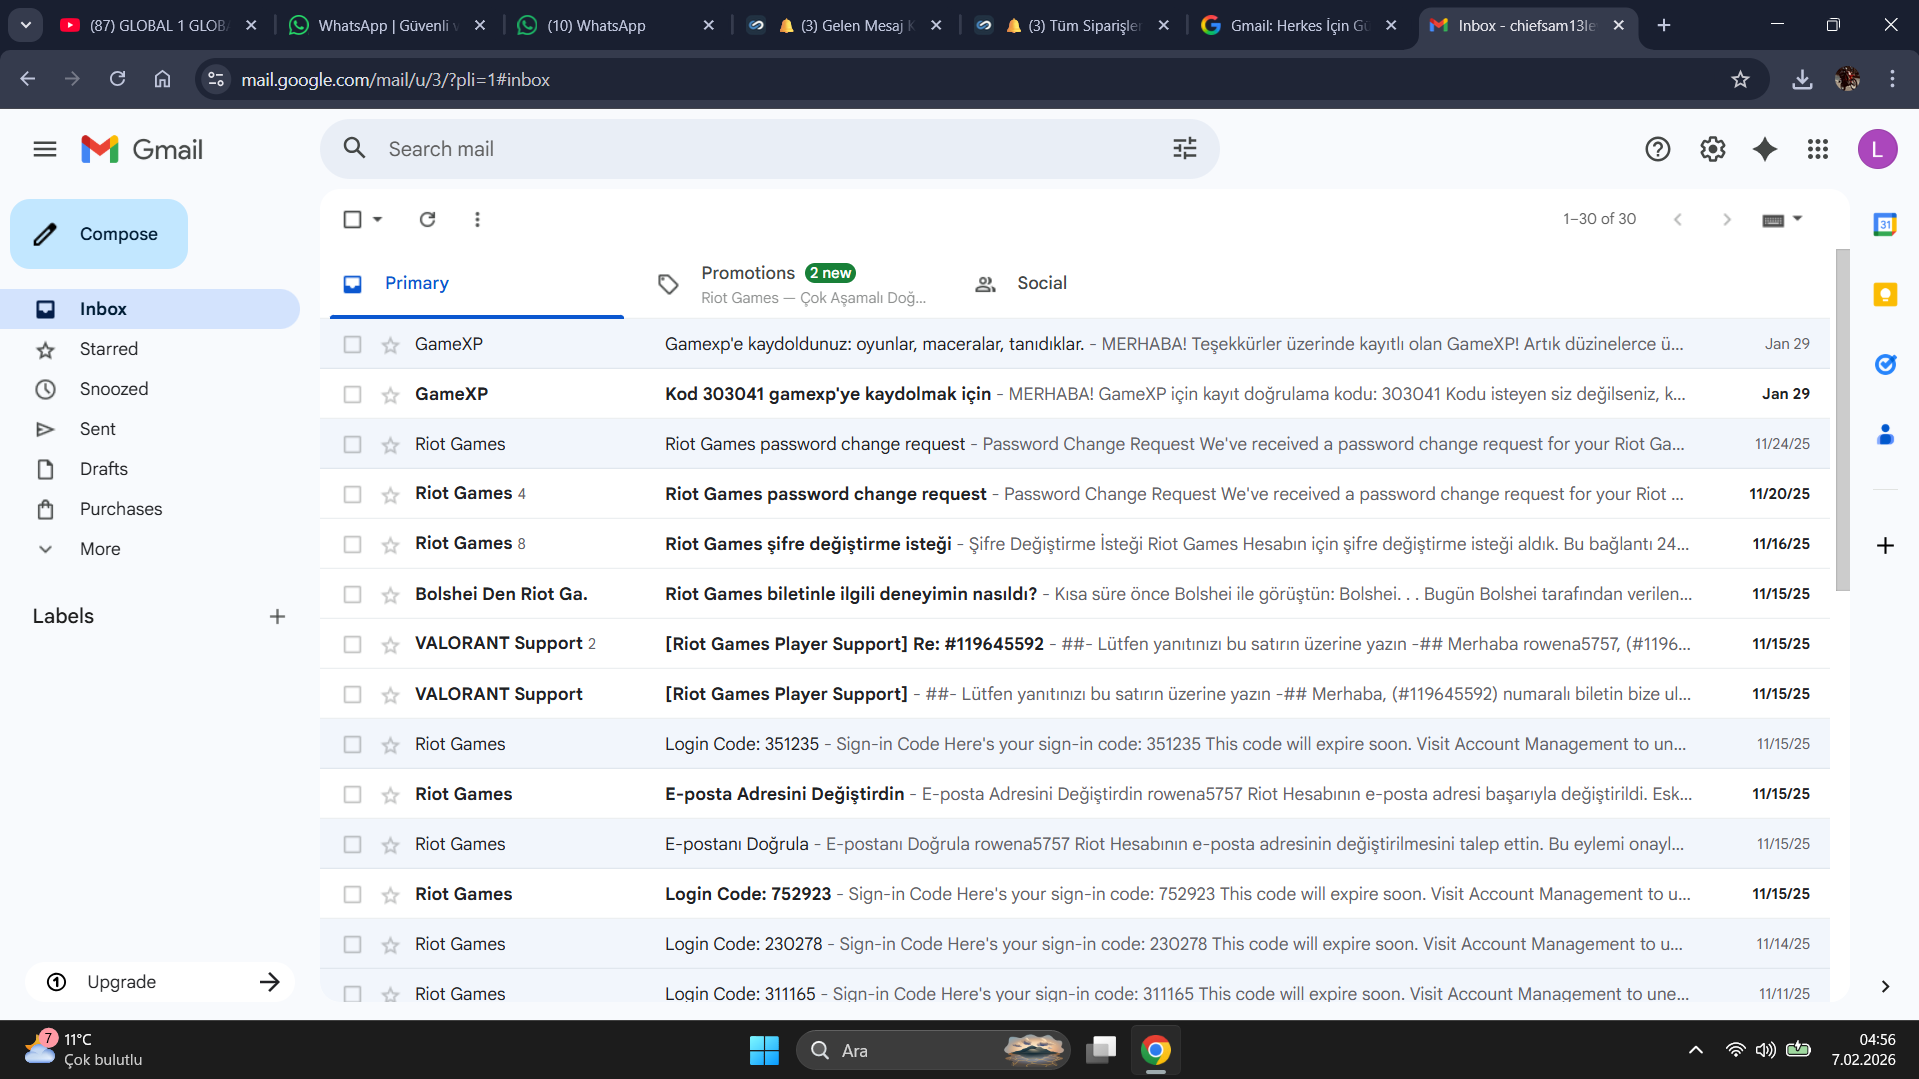
Task: Click the inbox vertical scrollbar
Action: click(1842, 420)
